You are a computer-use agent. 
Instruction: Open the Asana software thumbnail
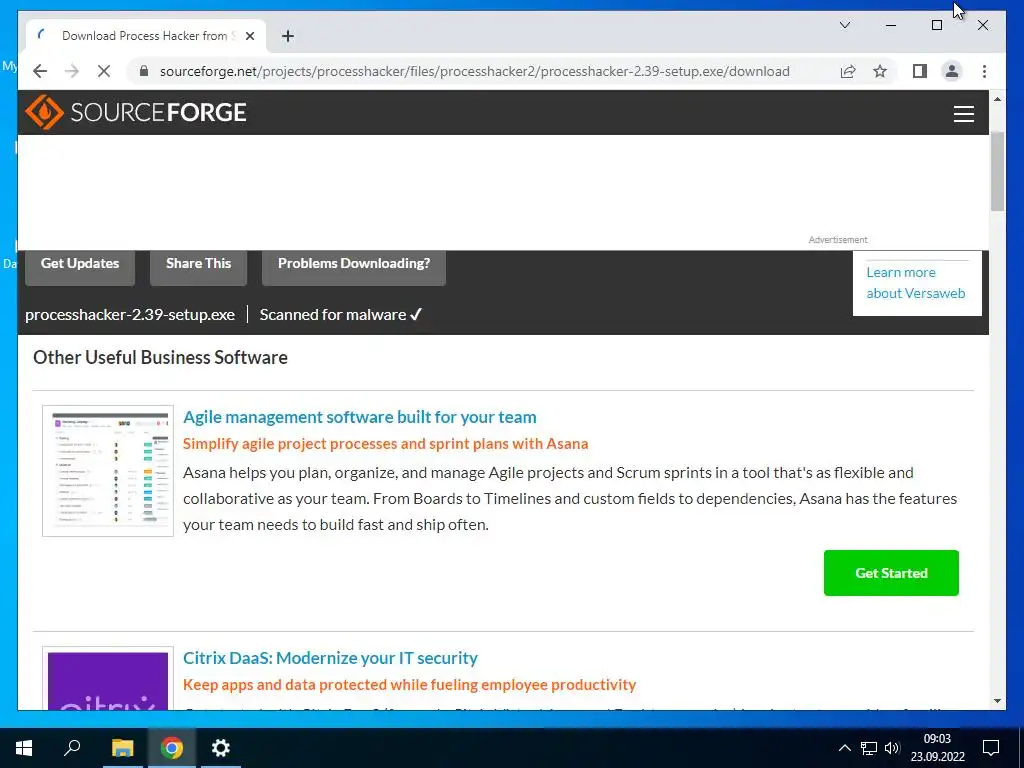[108, 471]
